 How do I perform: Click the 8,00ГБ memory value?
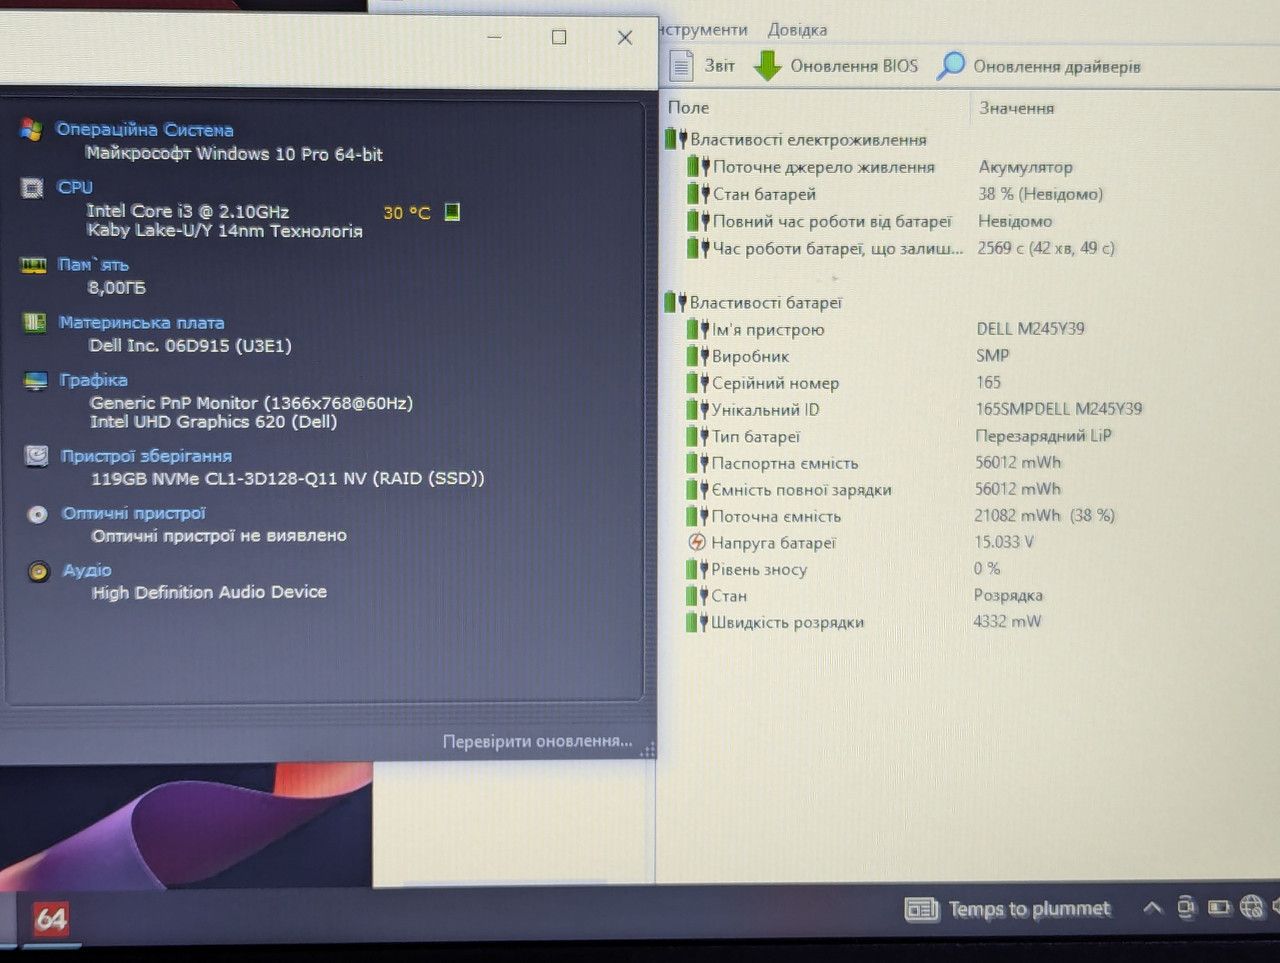(117, 288)
